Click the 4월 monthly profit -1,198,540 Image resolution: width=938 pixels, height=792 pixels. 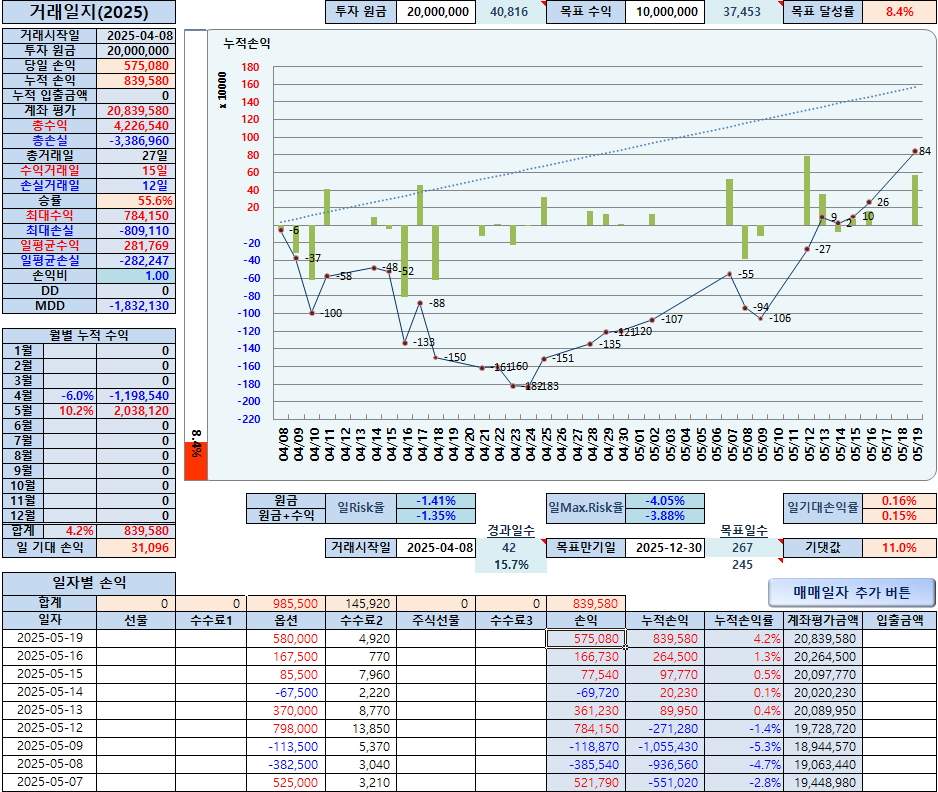(x=136, y=395)
